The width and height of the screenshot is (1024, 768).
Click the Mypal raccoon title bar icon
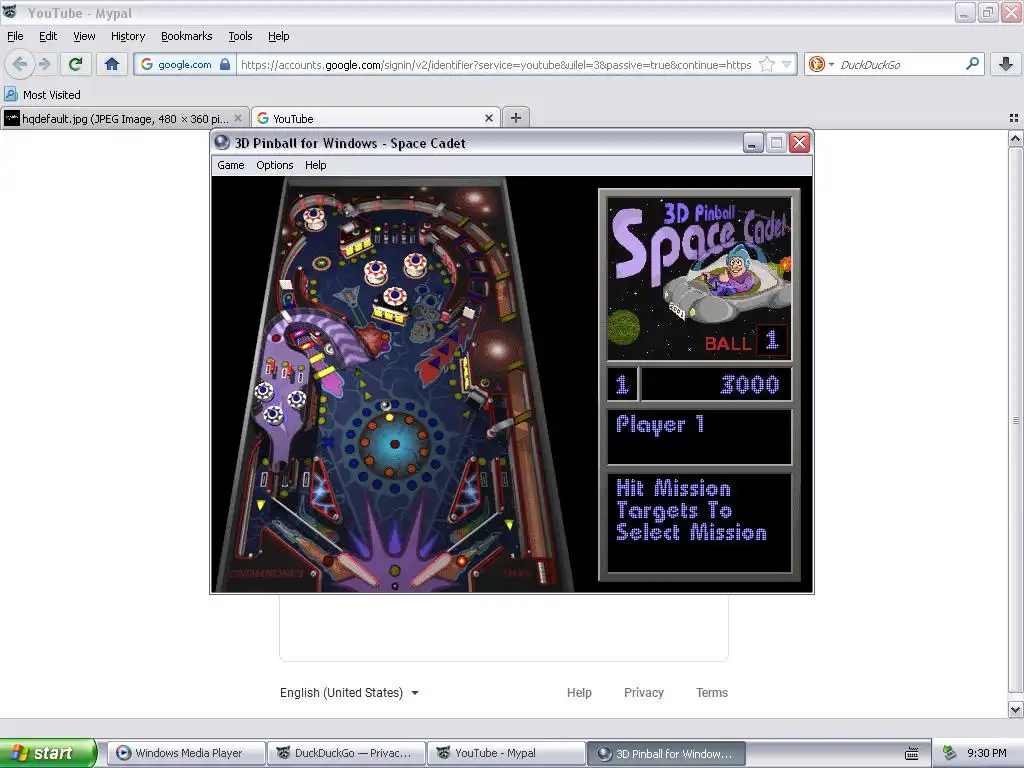point(10,12)
